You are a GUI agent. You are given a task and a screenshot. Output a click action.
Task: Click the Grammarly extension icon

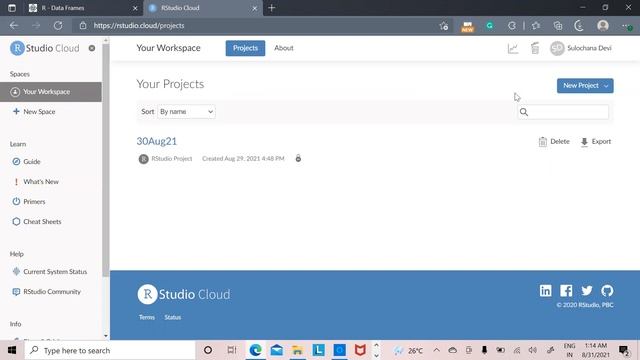point(489,26)
